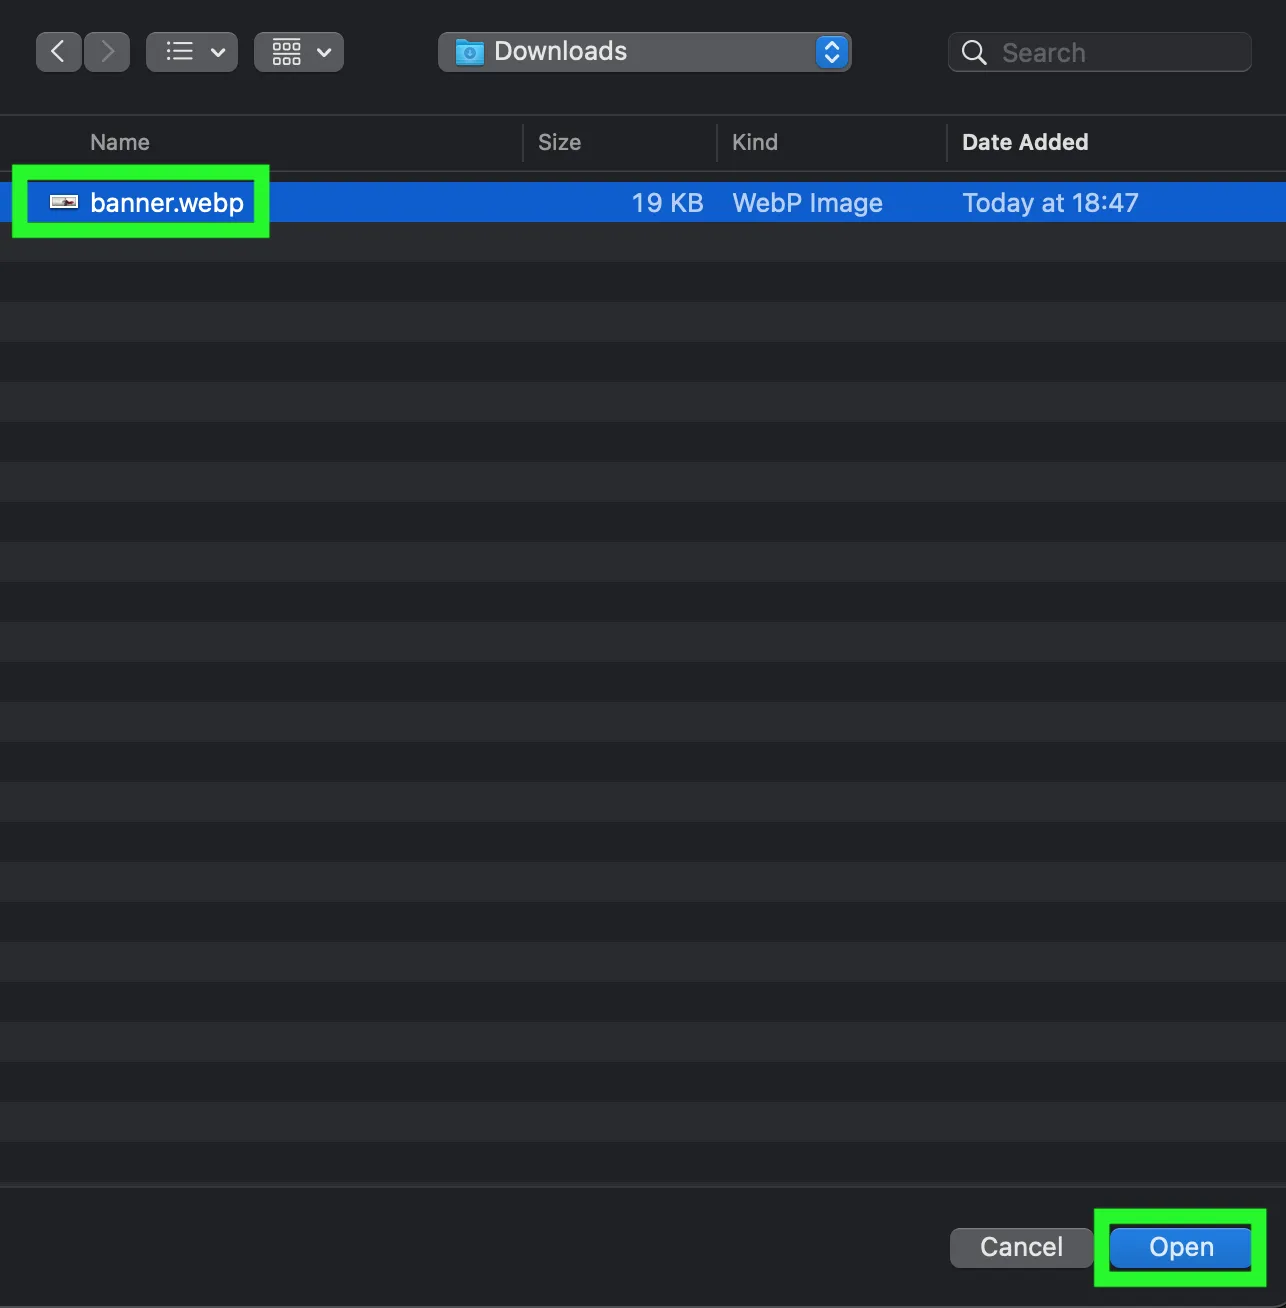Click the Size column header
The image size is (1286, 1308).
tap(559, 142)
